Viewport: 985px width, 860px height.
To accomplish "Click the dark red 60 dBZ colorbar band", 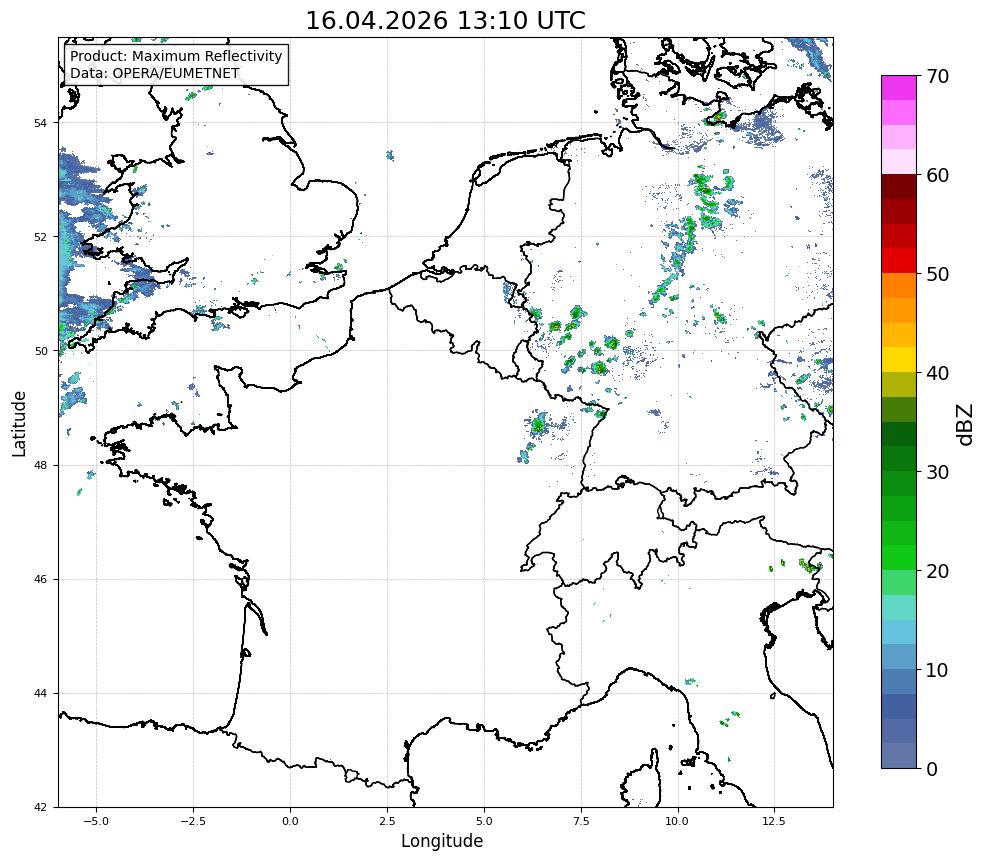I will point(898,187).
